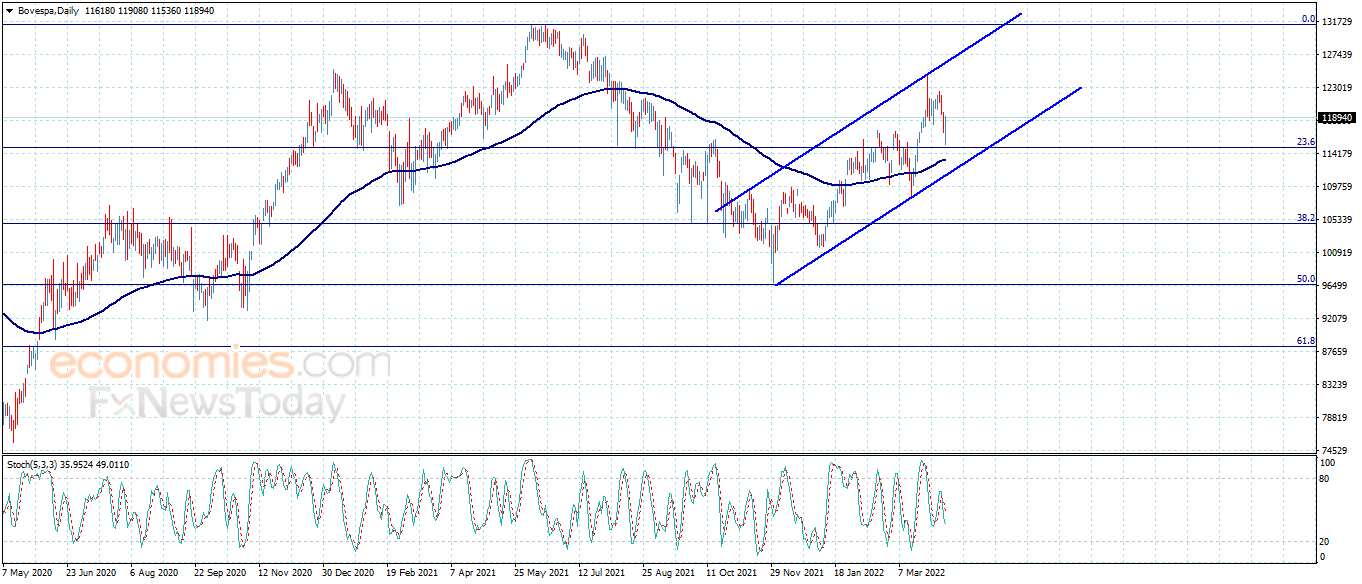Select the 23.6 Fibonacci level label

pos(1305,142)
